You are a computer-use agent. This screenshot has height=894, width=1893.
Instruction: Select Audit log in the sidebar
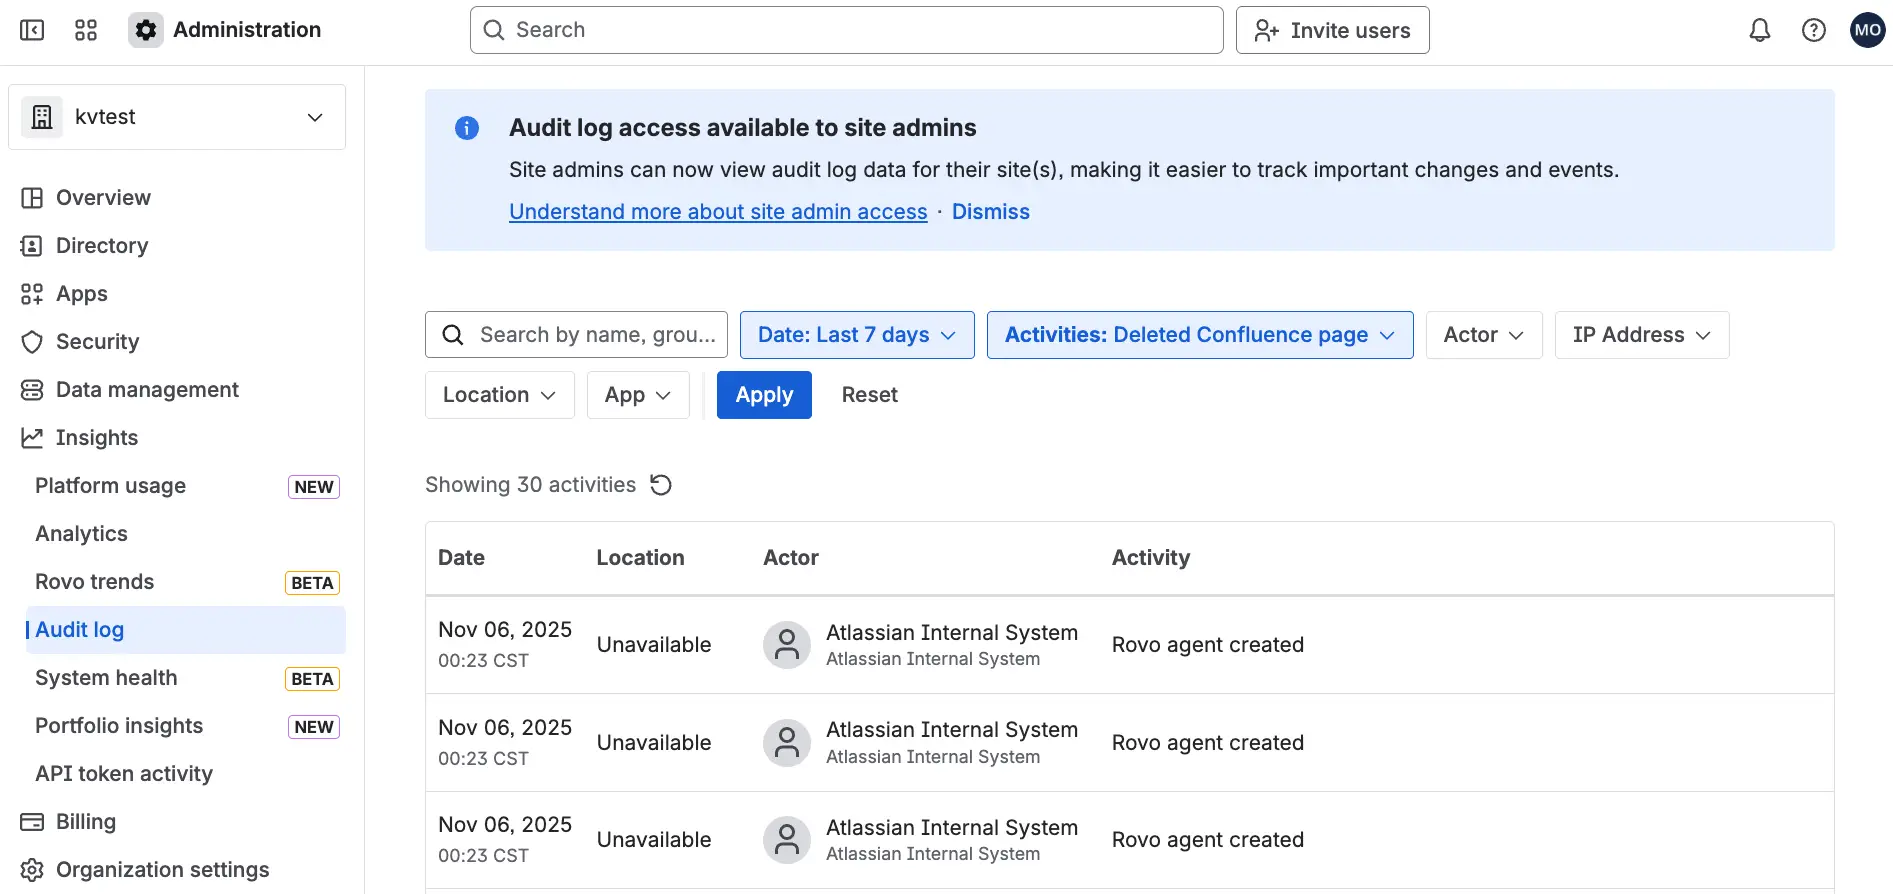186,630
